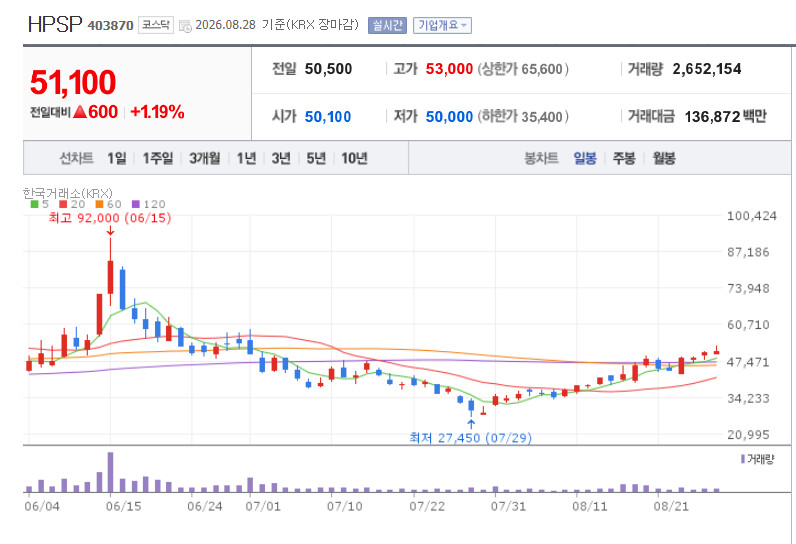Click the +1.19% change rate
796x544 pixels.
157,112
